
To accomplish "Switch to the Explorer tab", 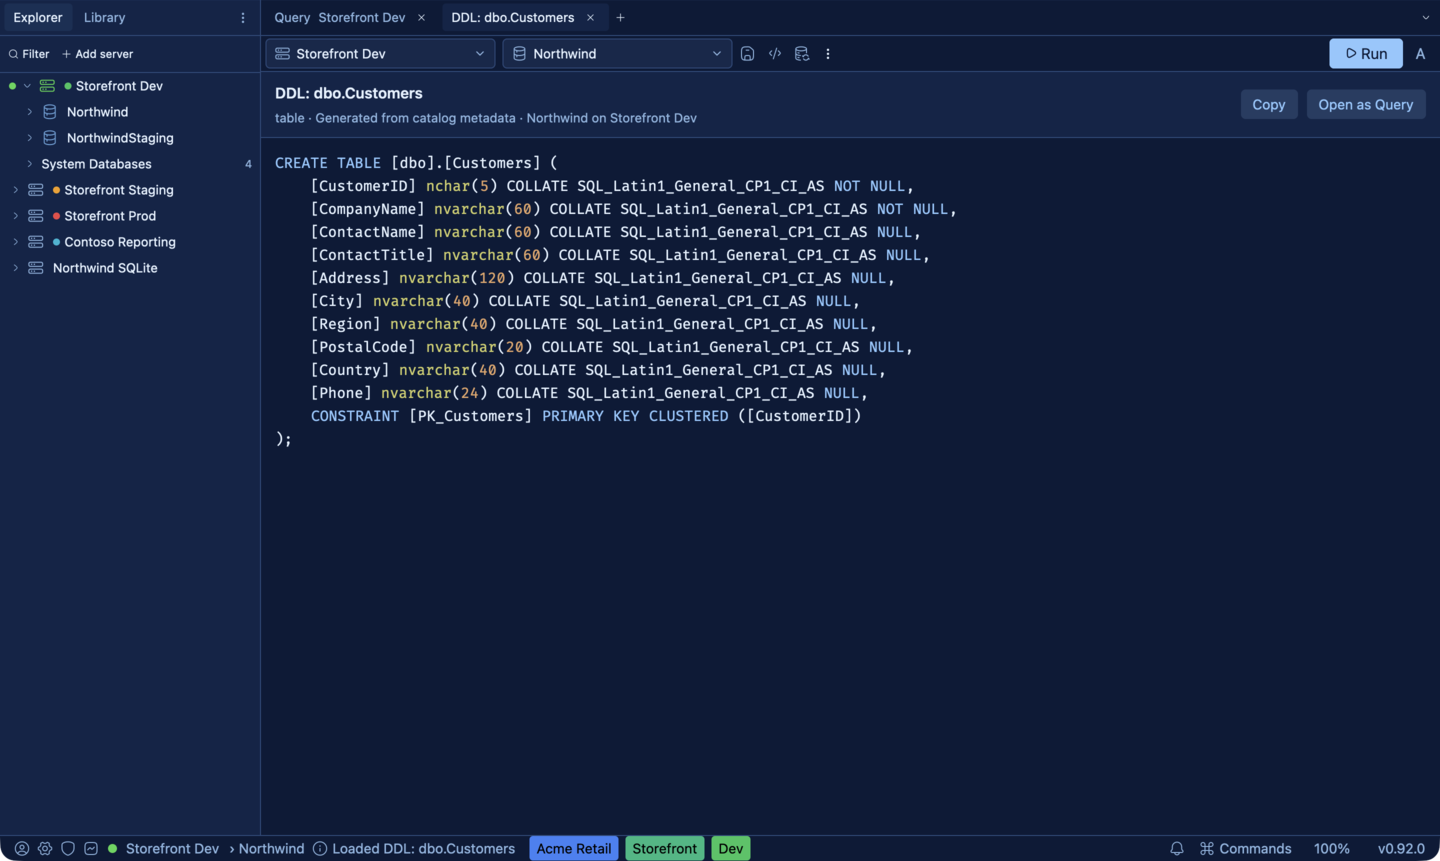I will 38,18.
